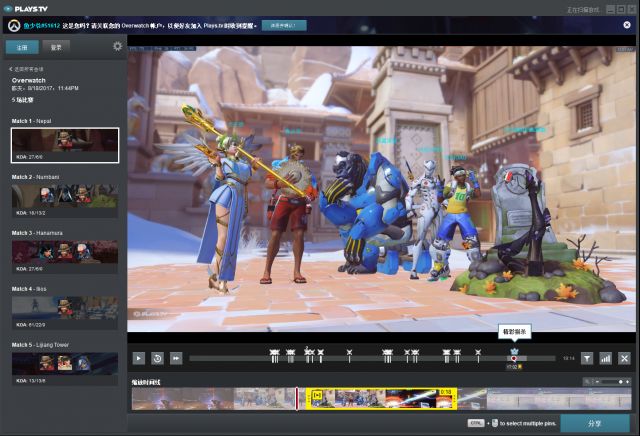Click the clip play icon inside yellow selection
The width and height of the screenshot is (640, 436).
point(317,395)
